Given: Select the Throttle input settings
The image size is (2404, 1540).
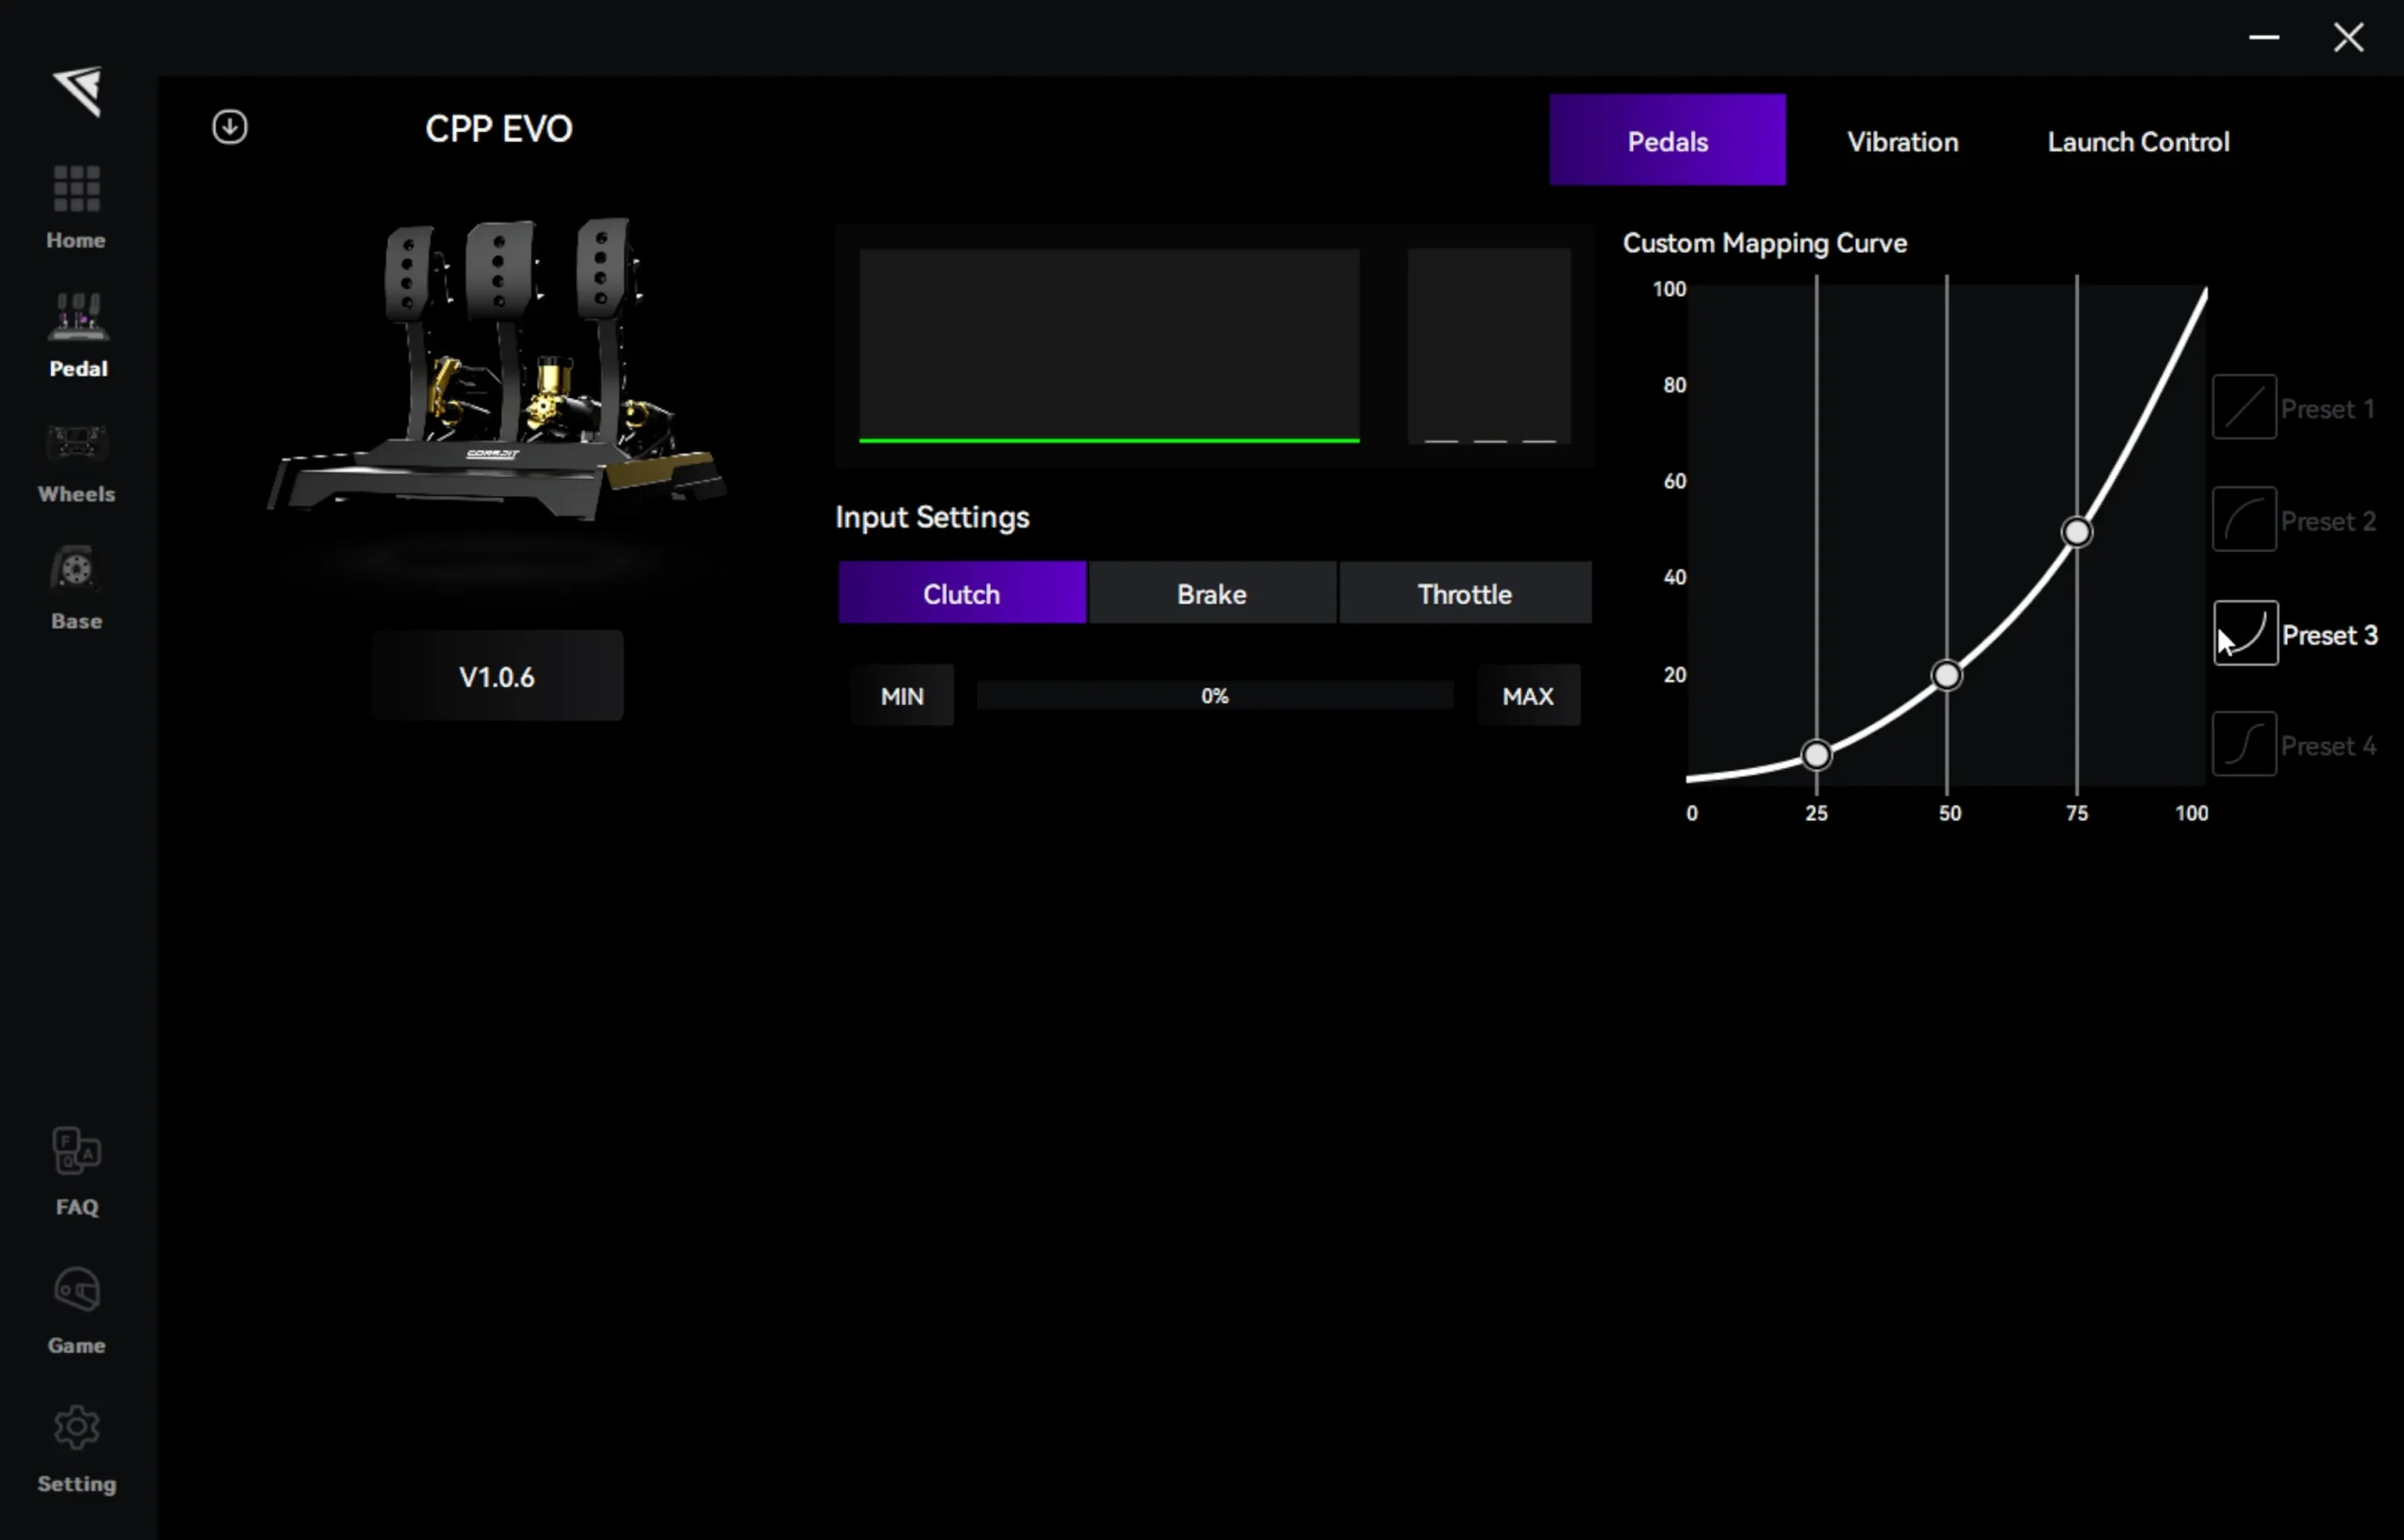Looking at the screenshot, I should [x=1464, y=594].
